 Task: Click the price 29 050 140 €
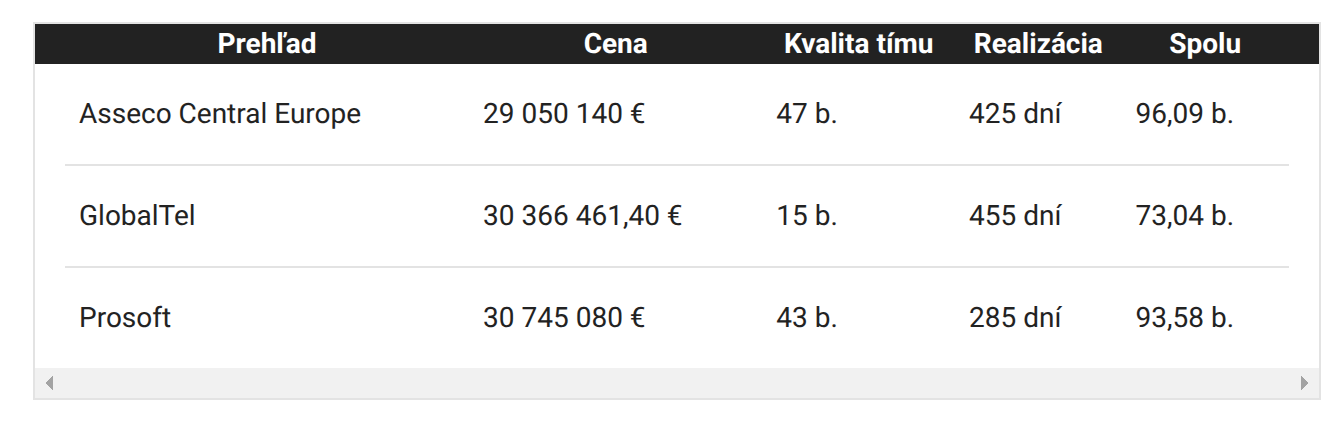(x=564, y=114)
